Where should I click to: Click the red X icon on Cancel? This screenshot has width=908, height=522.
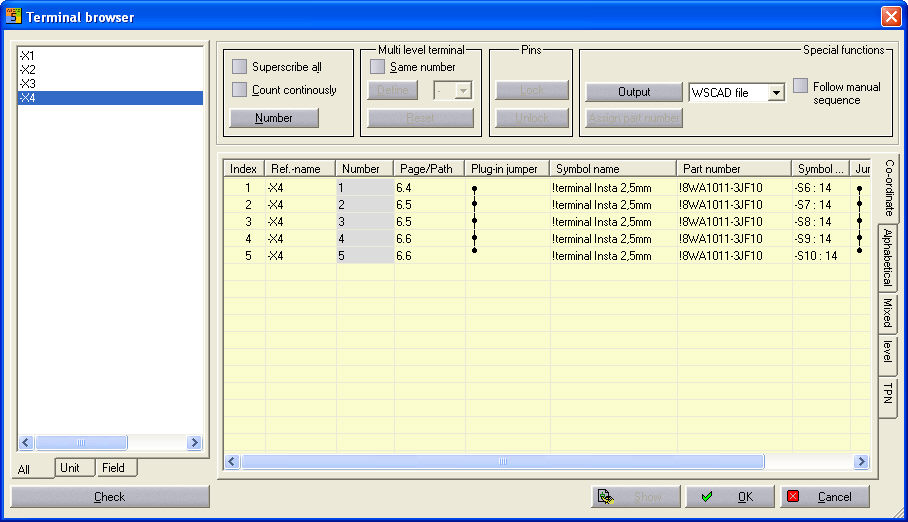pos(793,496)
